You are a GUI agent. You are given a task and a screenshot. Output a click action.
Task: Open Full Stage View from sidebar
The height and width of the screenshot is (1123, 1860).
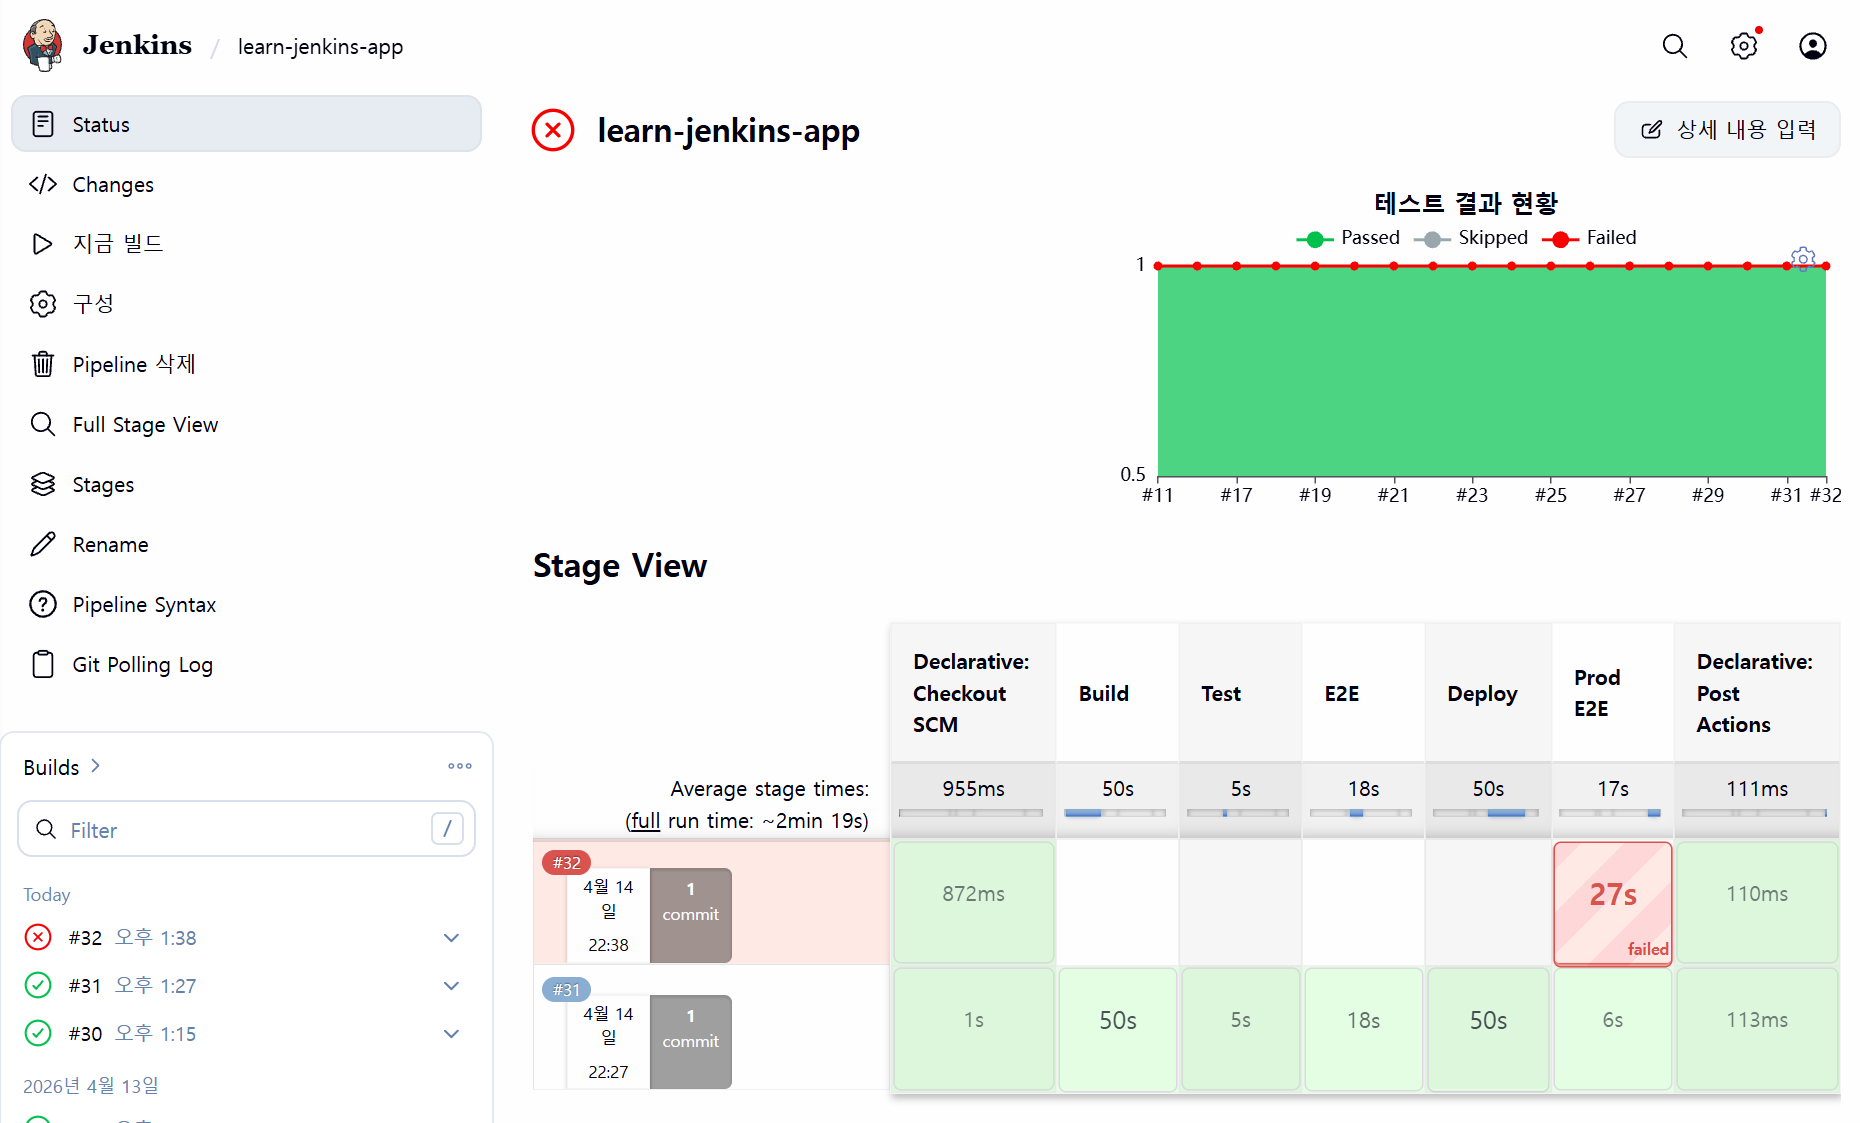145,425
